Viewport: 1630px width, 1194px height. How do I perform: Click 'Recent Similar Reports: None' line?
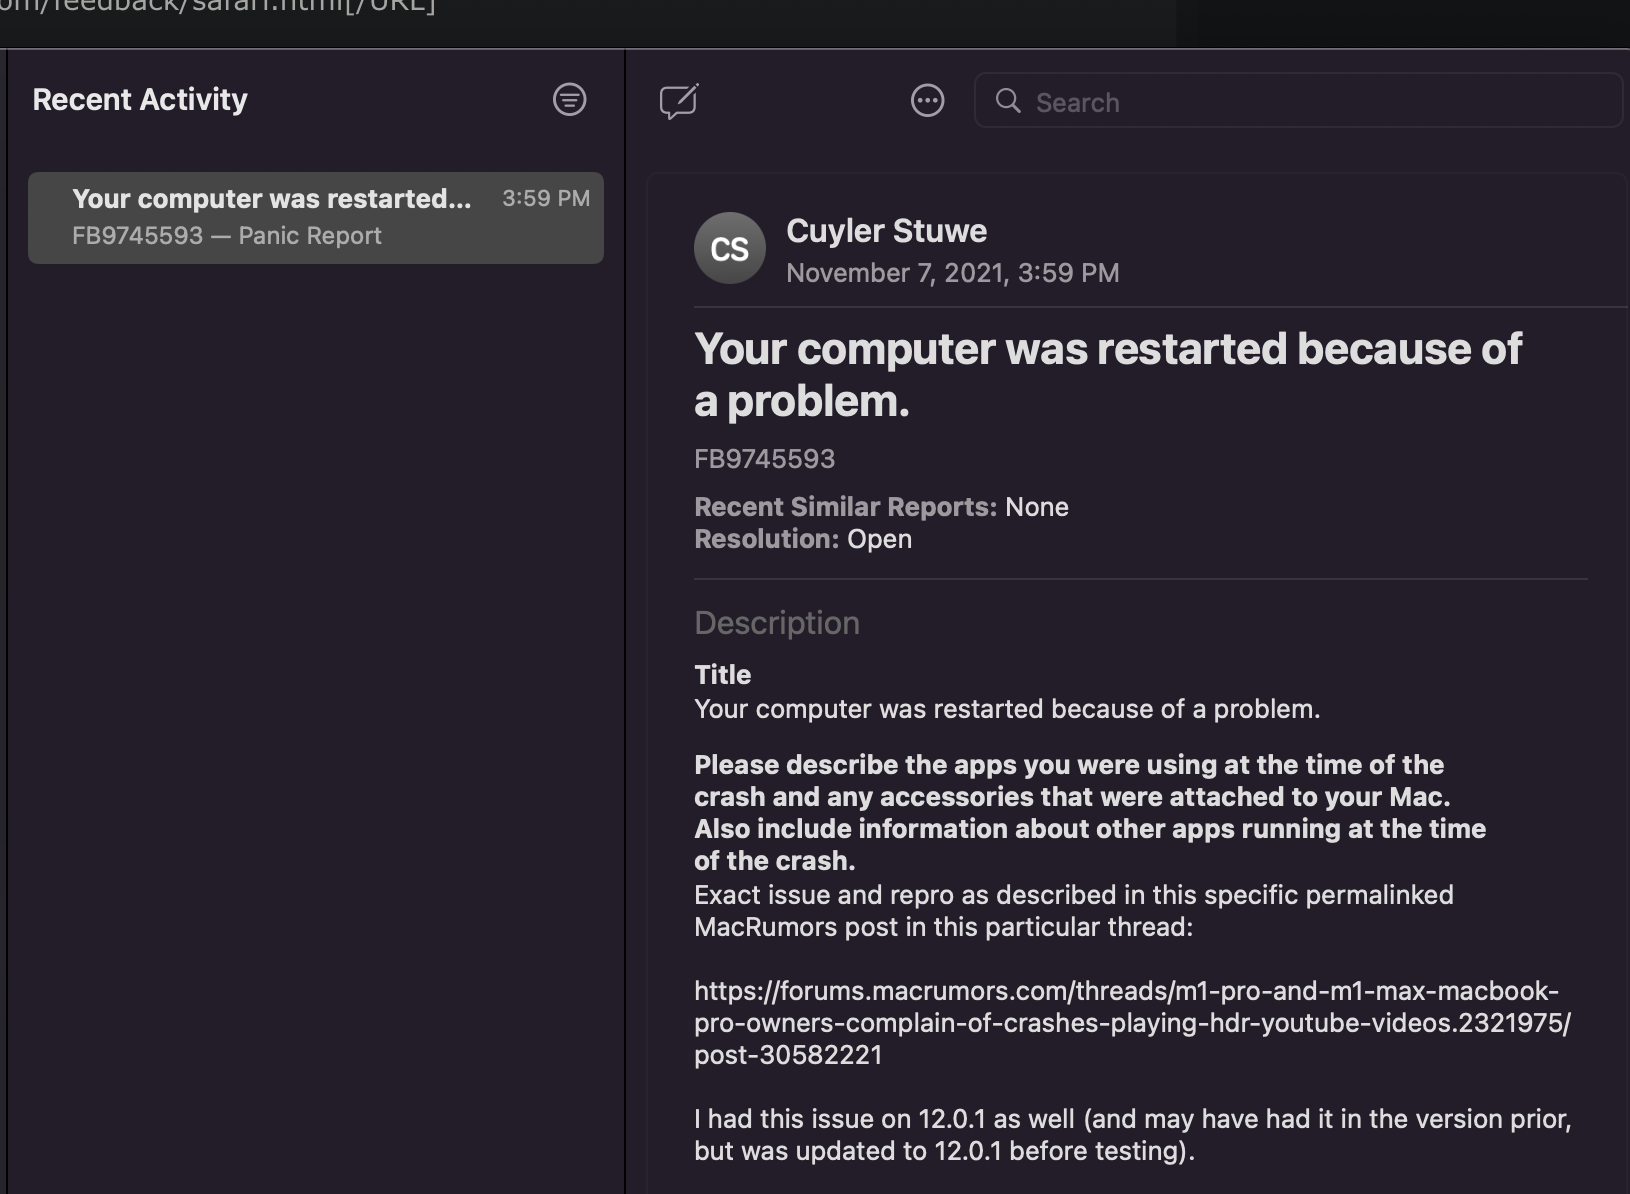880,507
